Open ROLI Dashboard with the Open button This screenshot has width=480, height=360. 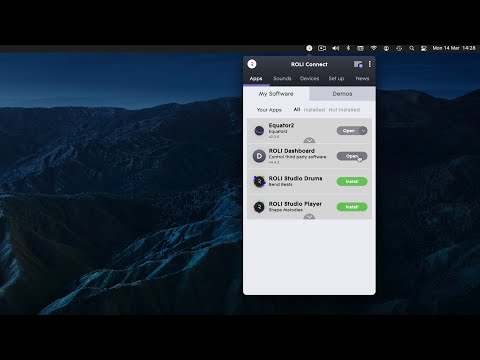[x=352, y=156]
